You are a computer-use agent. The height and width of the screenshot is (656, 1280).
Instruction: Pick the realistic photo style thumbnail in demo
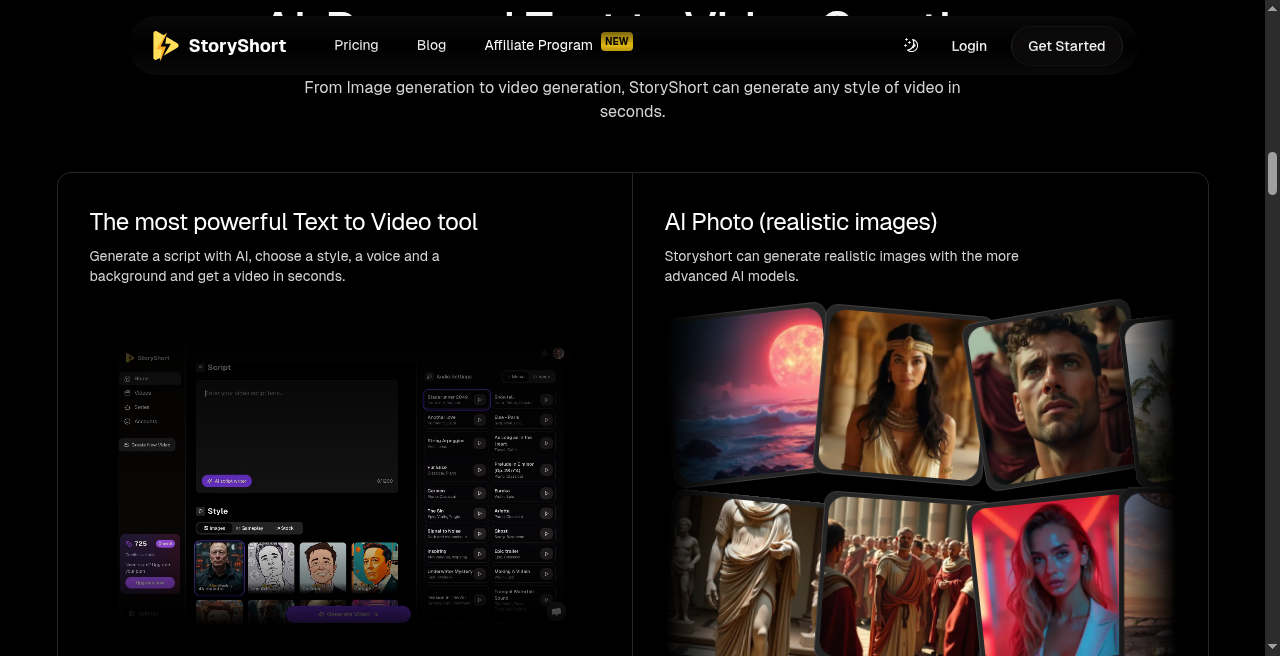pyautogui.click(x=220, y=568)
